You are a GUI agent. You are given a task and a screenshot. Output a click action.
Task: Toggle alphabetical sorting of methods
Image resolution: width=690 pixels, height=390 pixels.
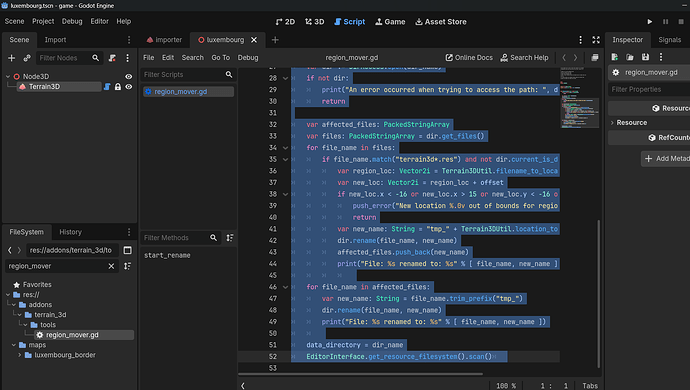point(230,238)
